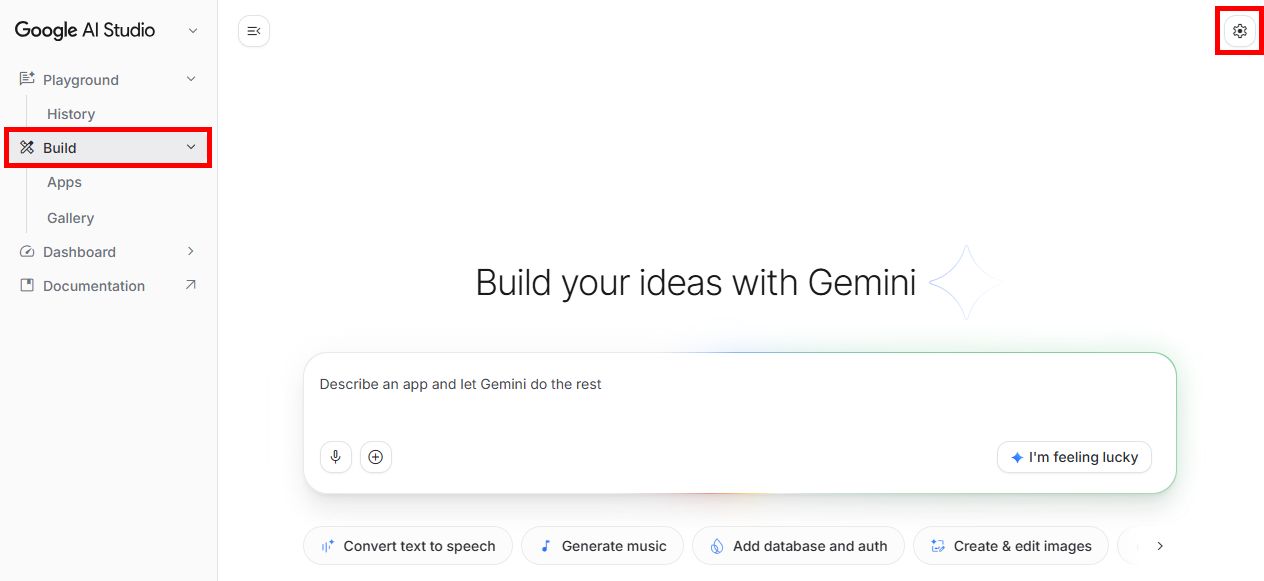Collapse the Build section chevron
The height and width of the screenshot is (581, 1264).
pos(191,148)
